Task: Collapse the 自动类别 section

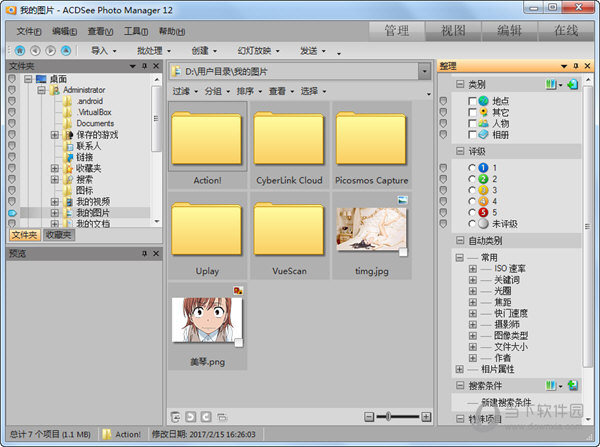Action: pos(460,240)
